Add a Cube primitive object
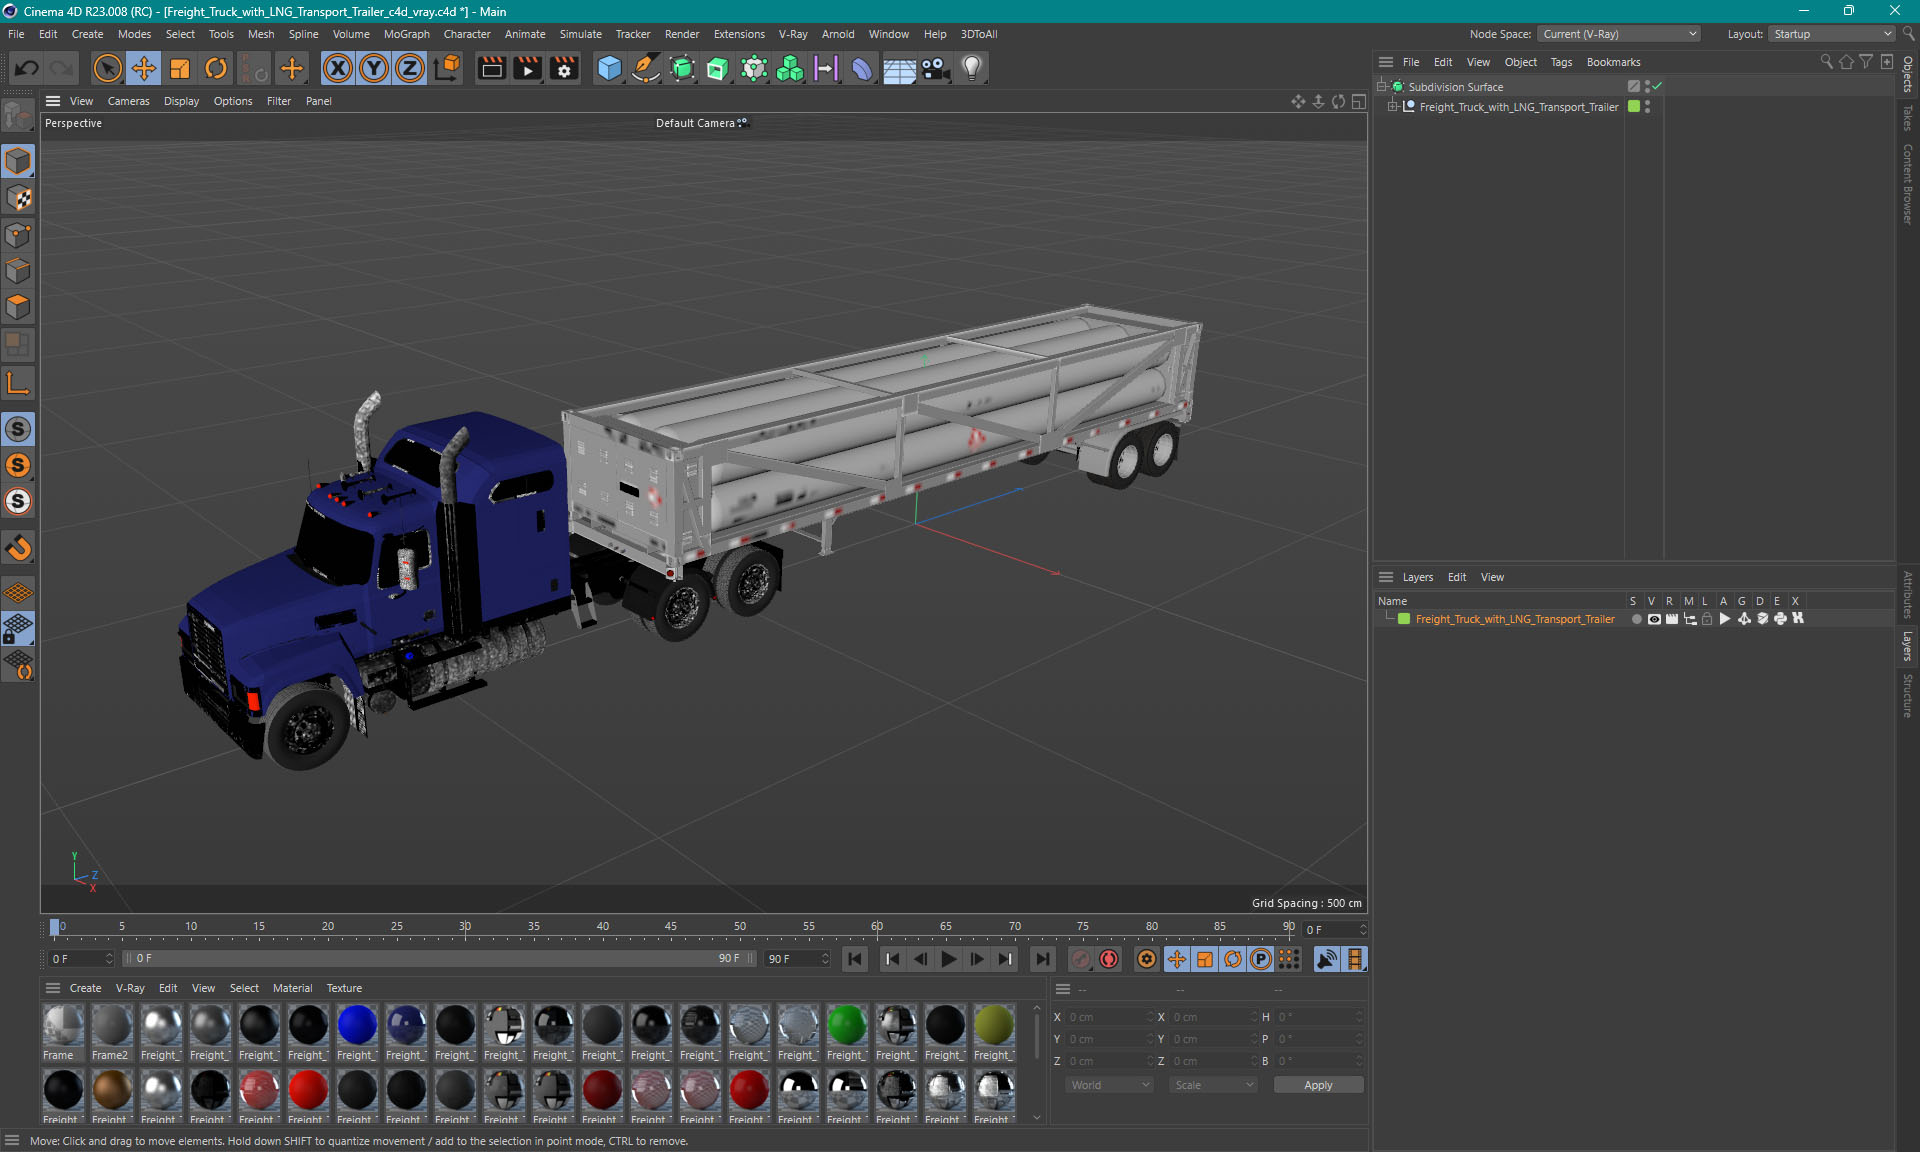Screen dimensions: 1920x1152 tap(609, 68)
